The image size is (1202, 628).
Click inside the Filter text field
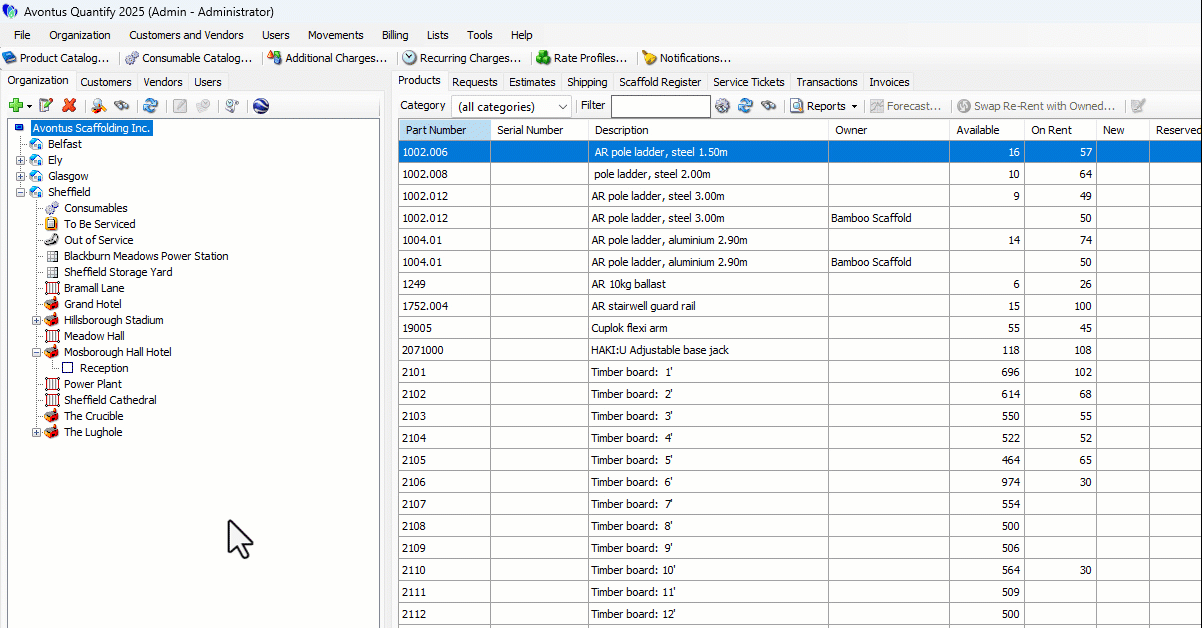pyautogui.click(x=660, y=106)
